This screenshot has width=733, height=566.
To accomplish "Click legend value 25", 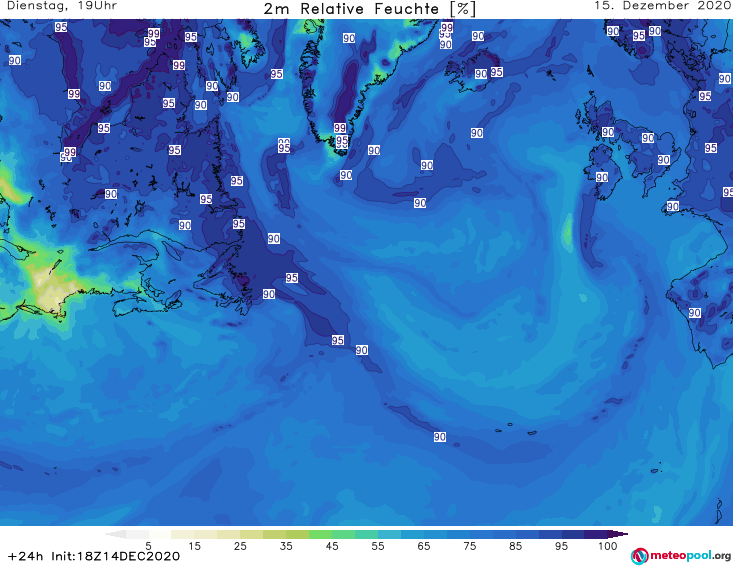I will [x=240, y=546].
